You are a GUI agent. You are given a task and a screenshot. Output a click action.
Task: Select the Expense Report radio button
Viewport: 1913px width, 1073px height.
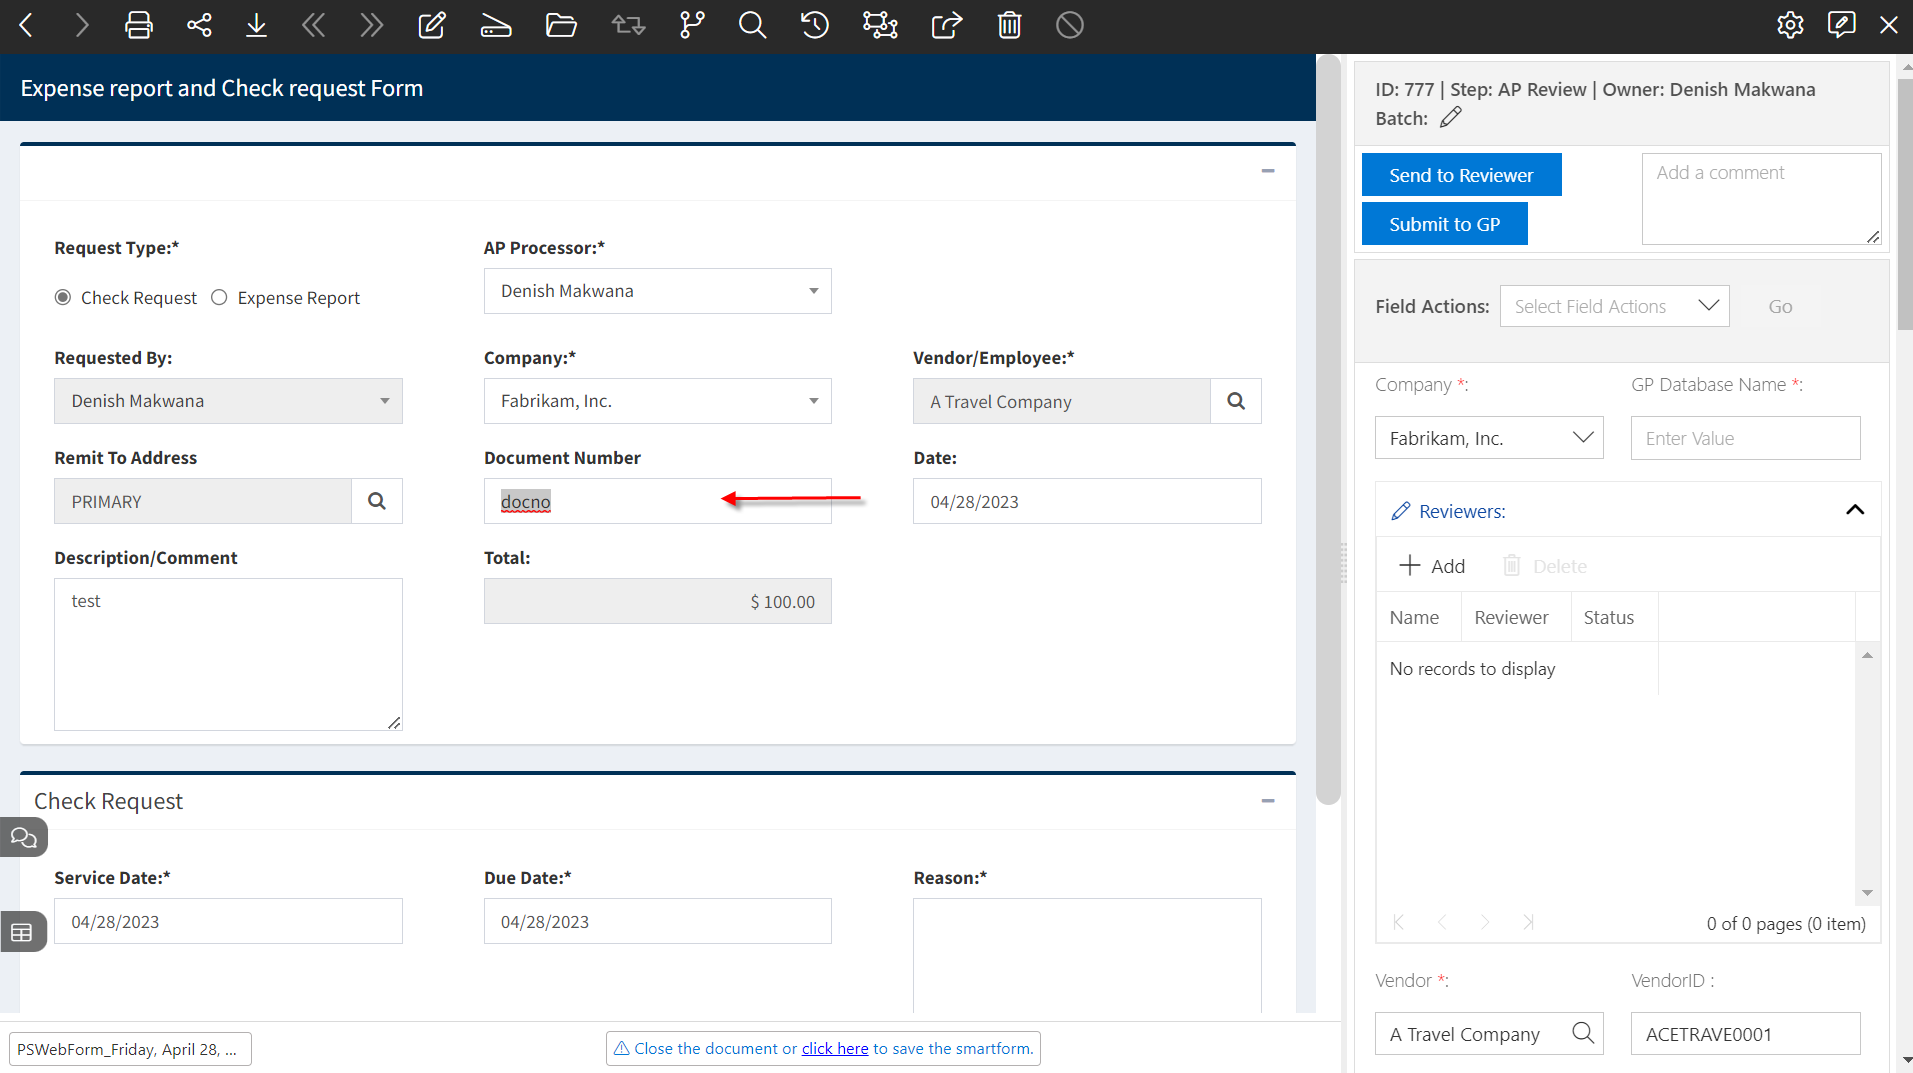coord(219,297)
